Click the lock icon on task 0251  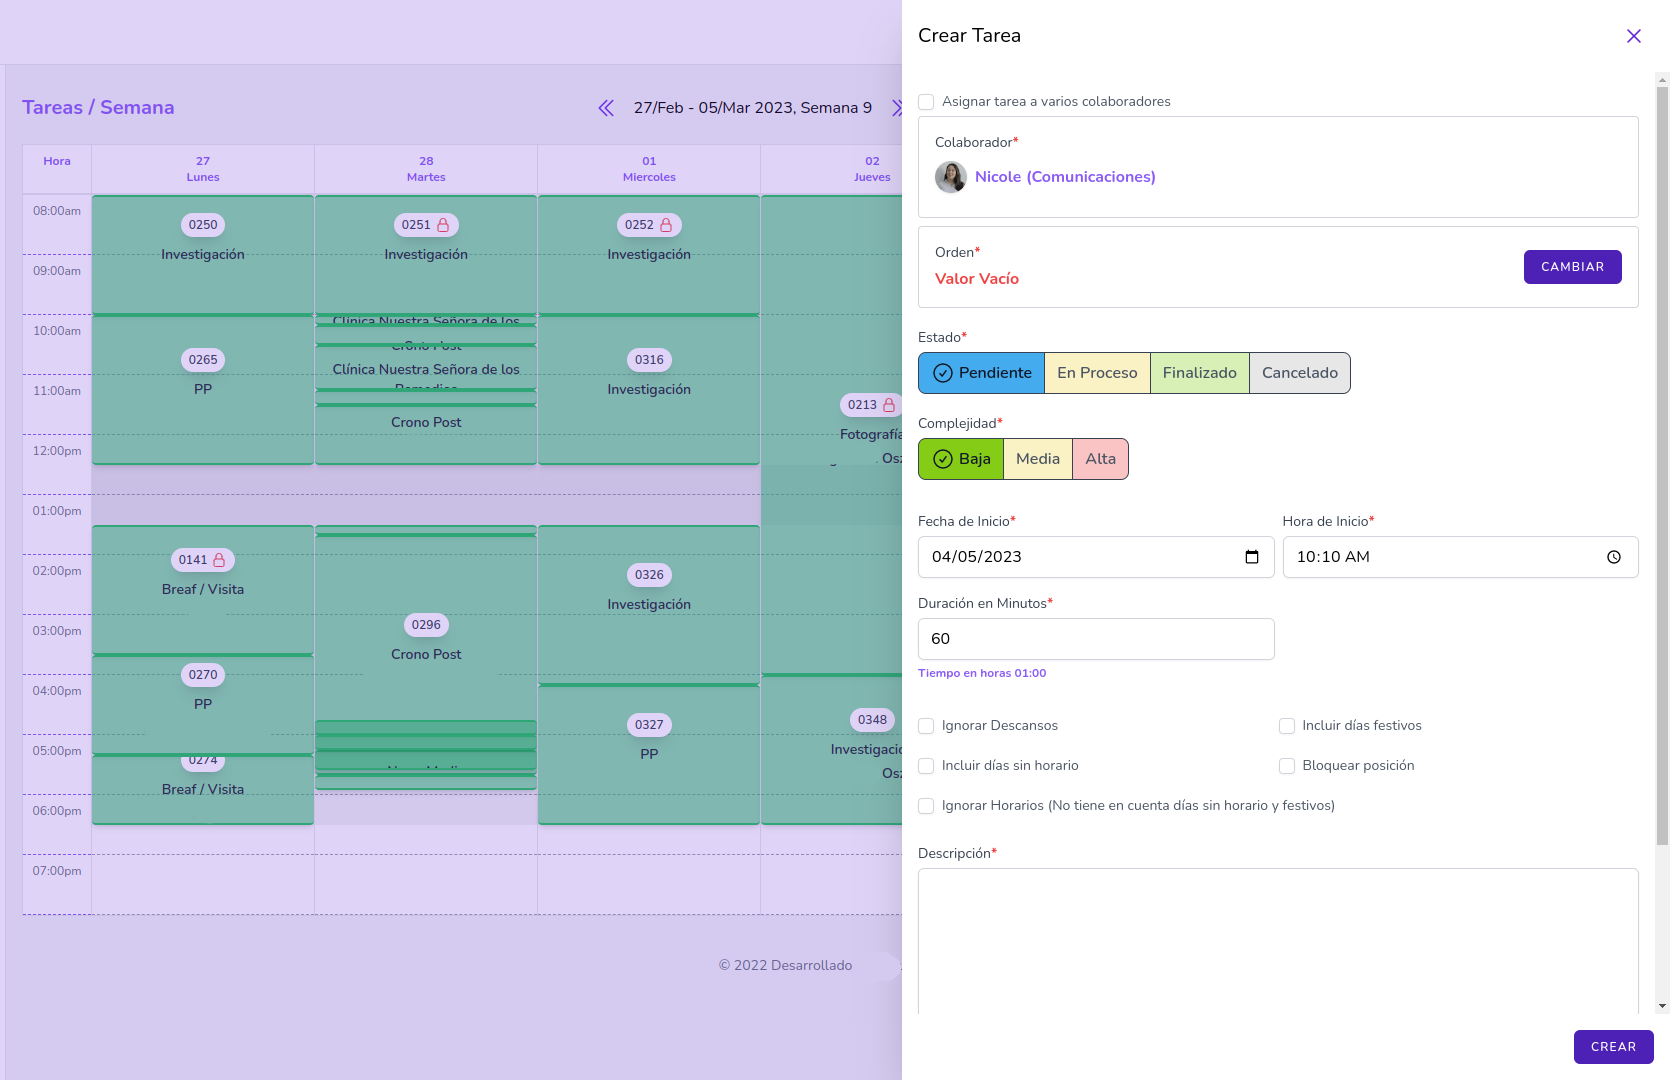[443, 225]
